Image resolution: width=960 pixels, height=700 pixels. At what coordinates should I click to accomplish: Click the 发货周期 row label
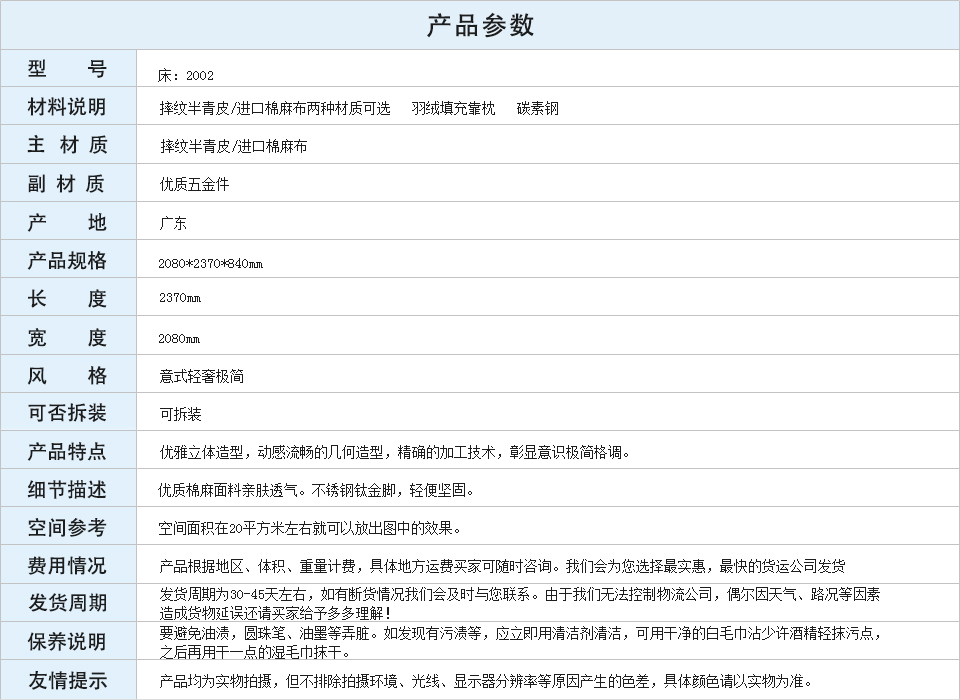click(x=67, y=604)
